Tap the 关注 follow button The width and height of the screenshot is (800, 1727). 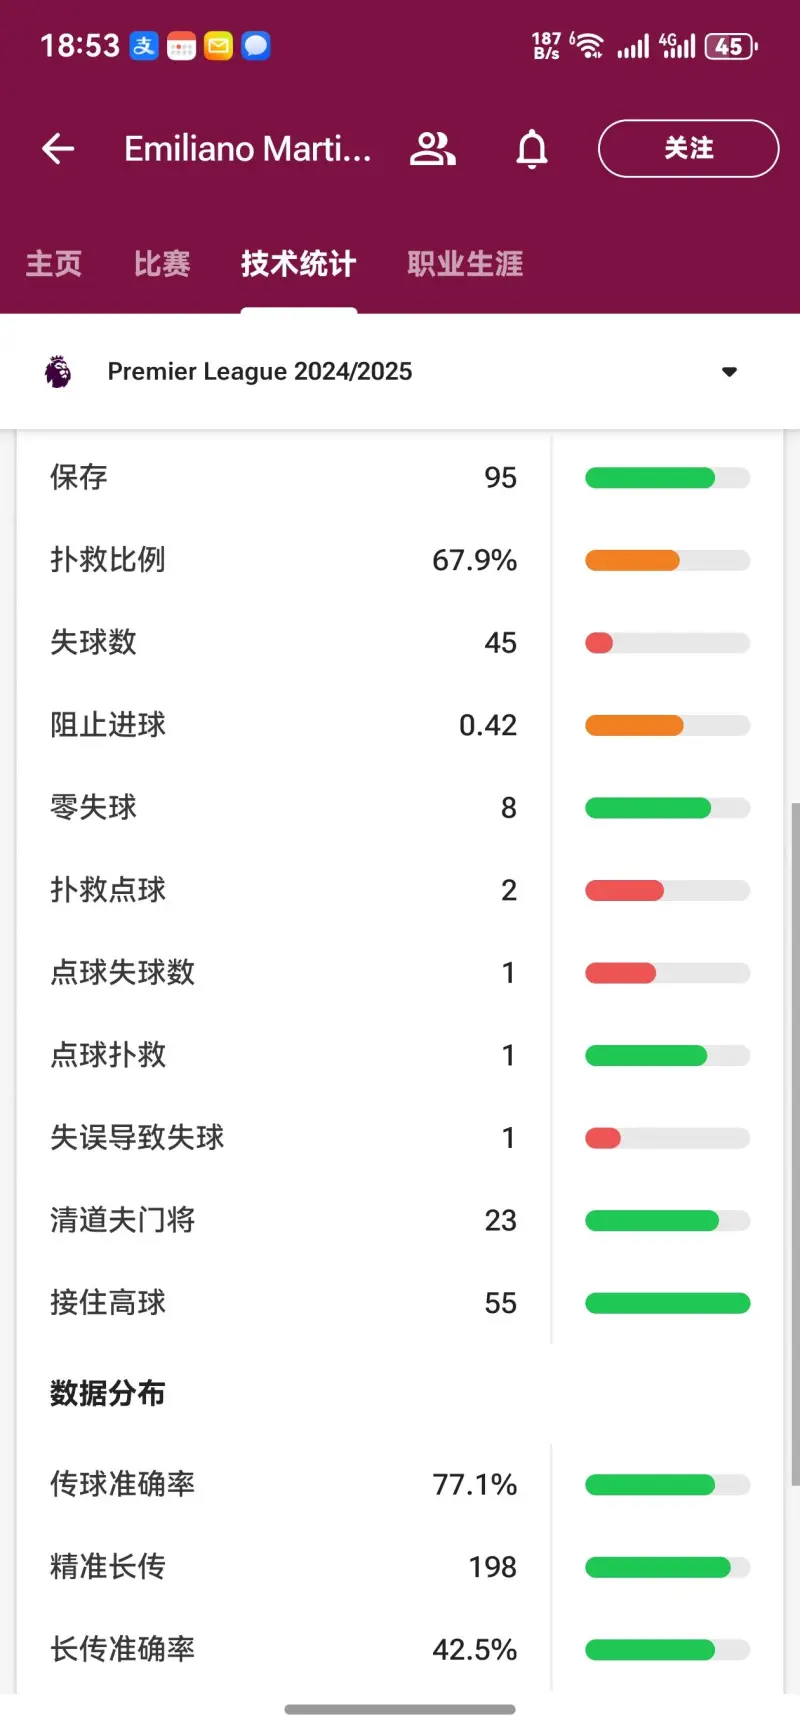pos(688,149)
